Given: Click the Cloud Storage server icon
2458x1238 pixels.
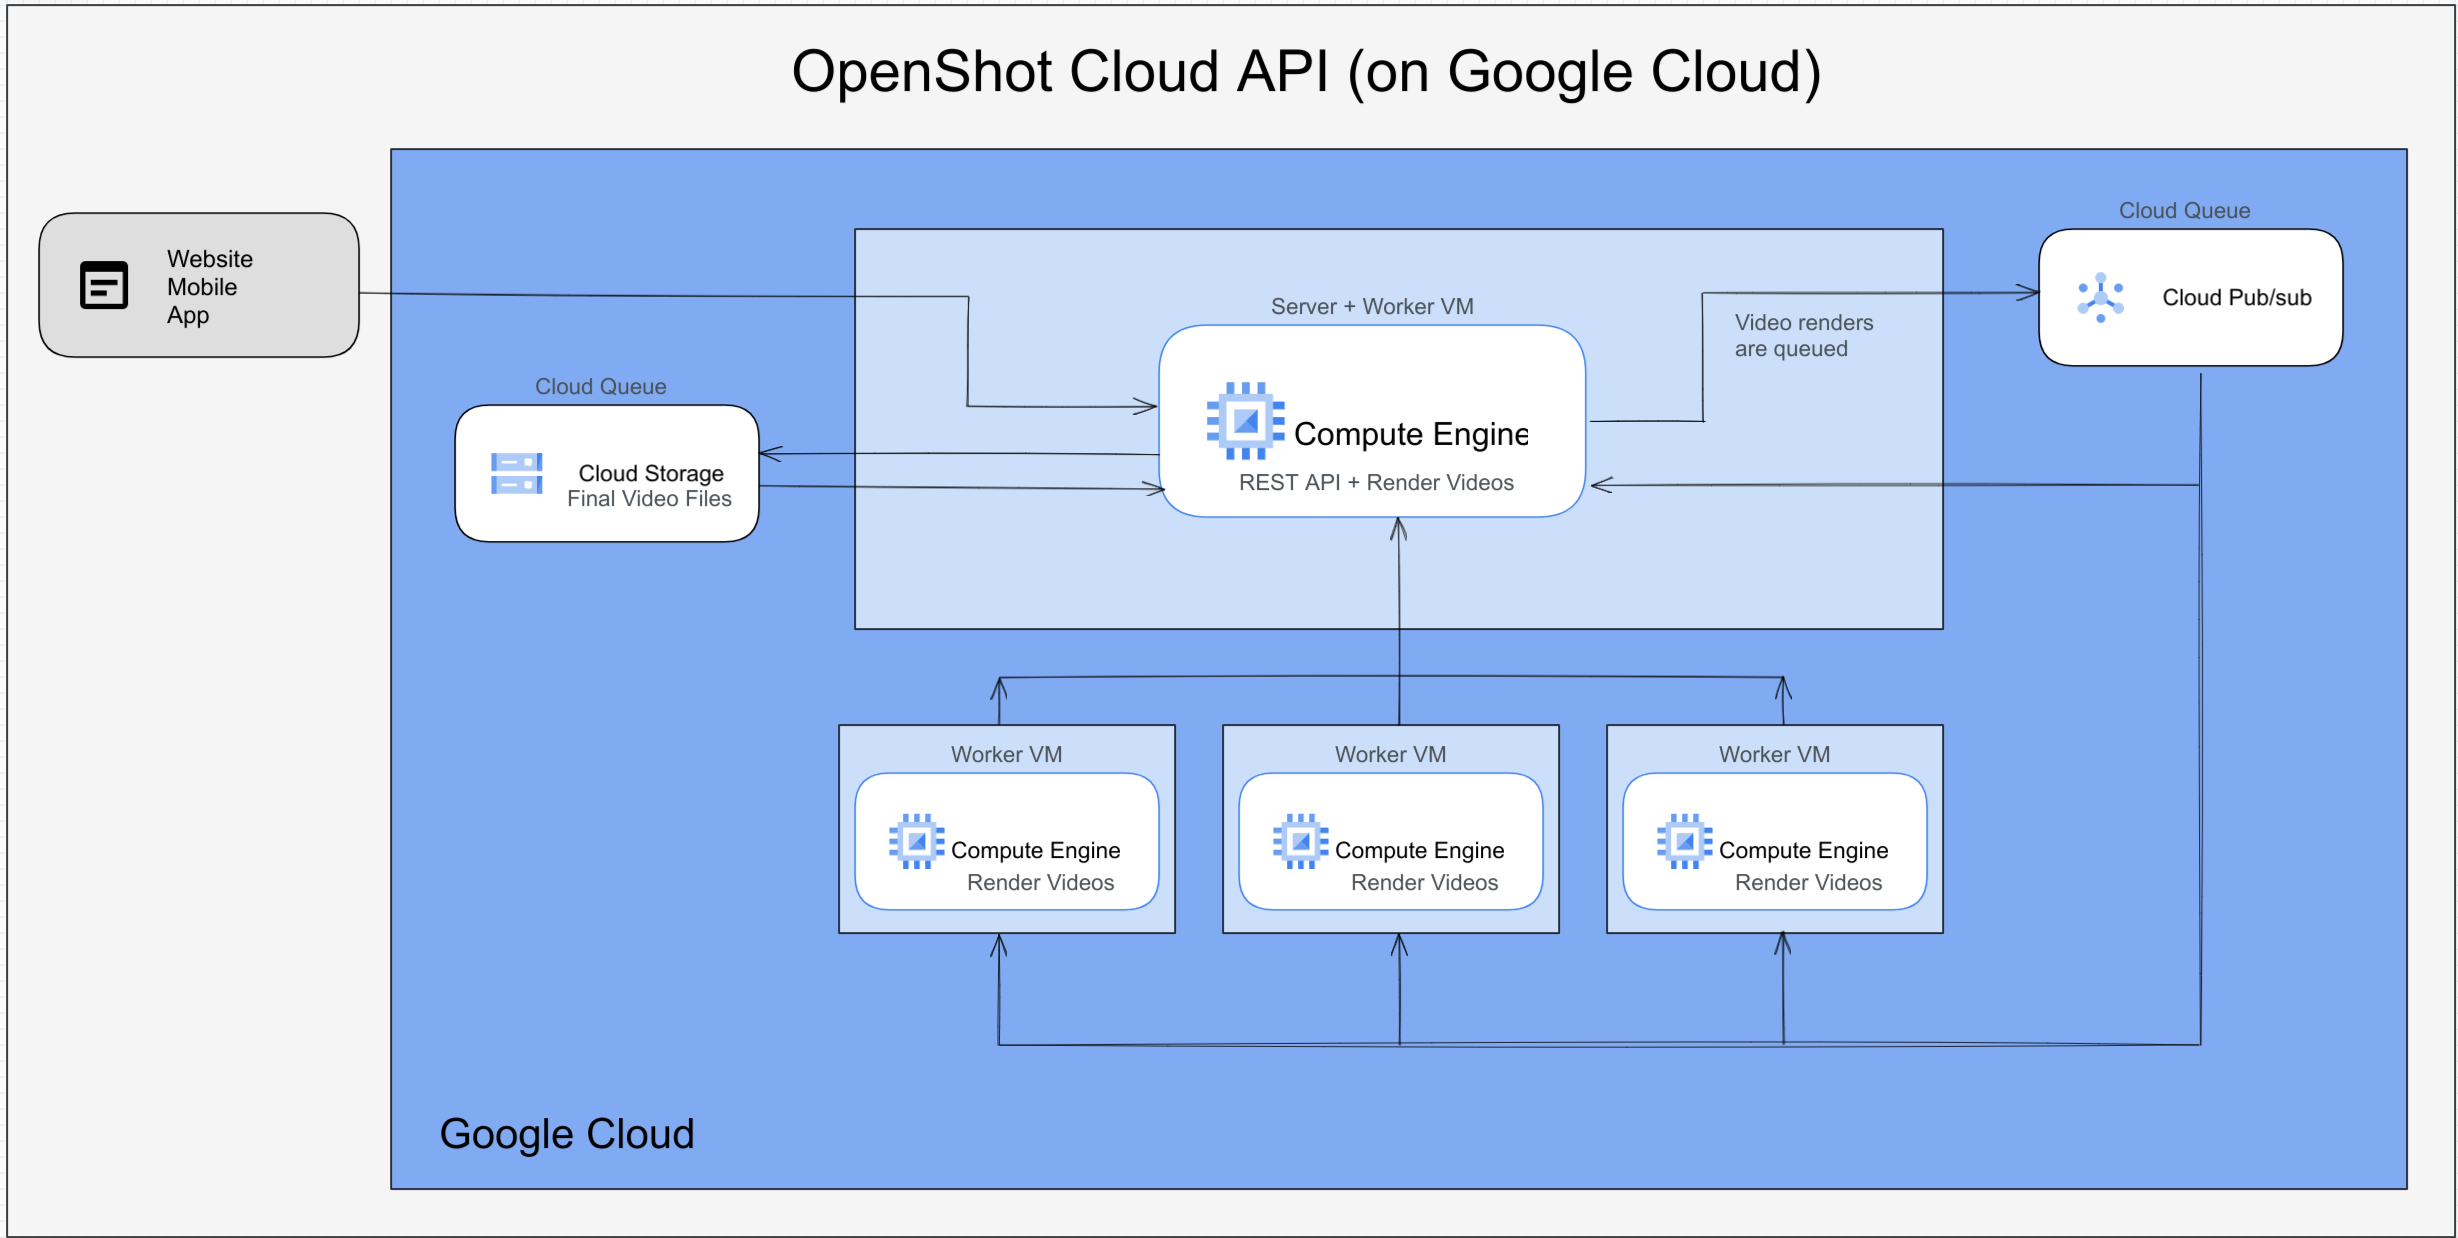Looking at the screenshot, I should coord(516,473).
